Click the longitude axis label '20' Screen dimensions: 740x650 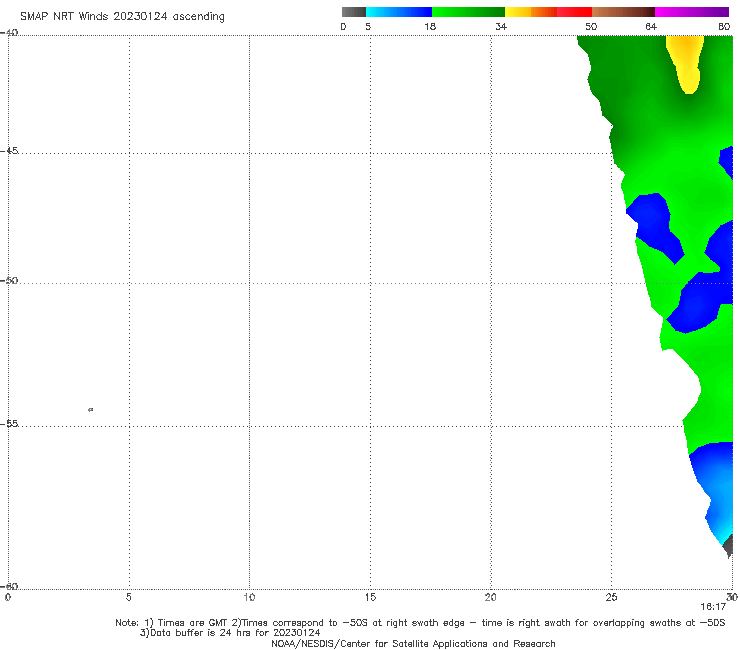pyautogui.click(x=490, y=597)
